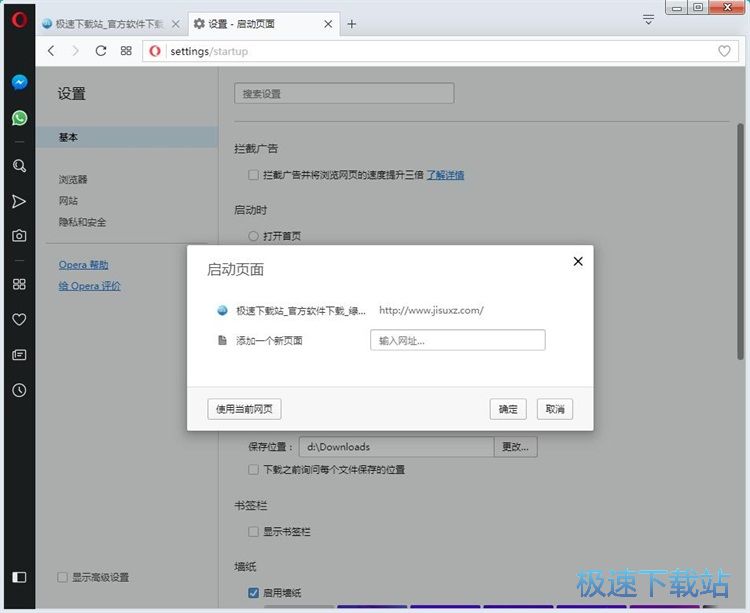Open My Flow send icon
750x613 pixels.
(19, 201)
